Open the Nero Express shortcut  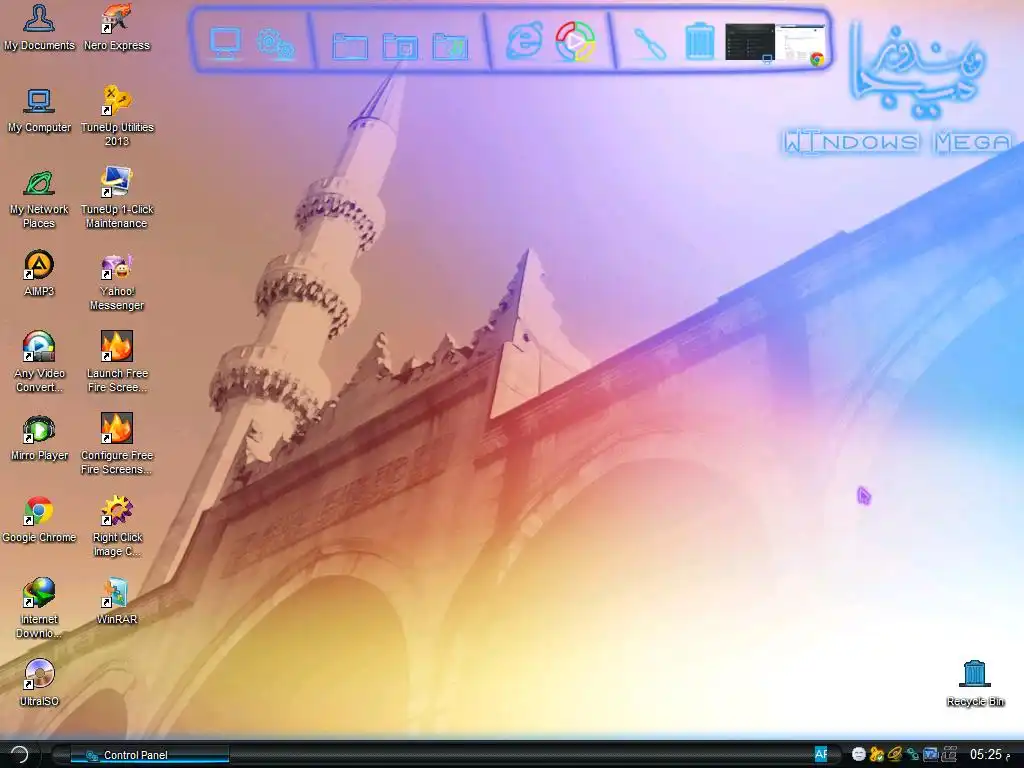point(117,26)
